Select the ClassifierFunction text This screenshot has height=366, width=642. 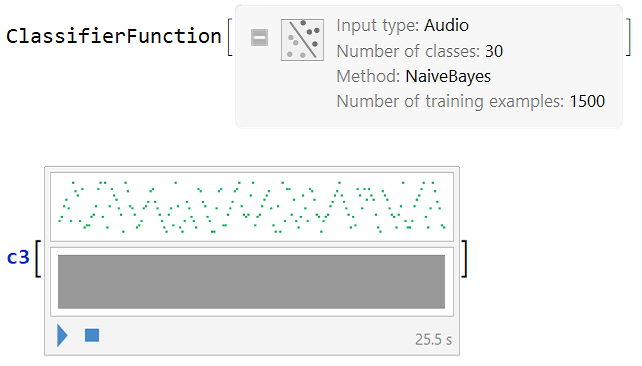114,36
